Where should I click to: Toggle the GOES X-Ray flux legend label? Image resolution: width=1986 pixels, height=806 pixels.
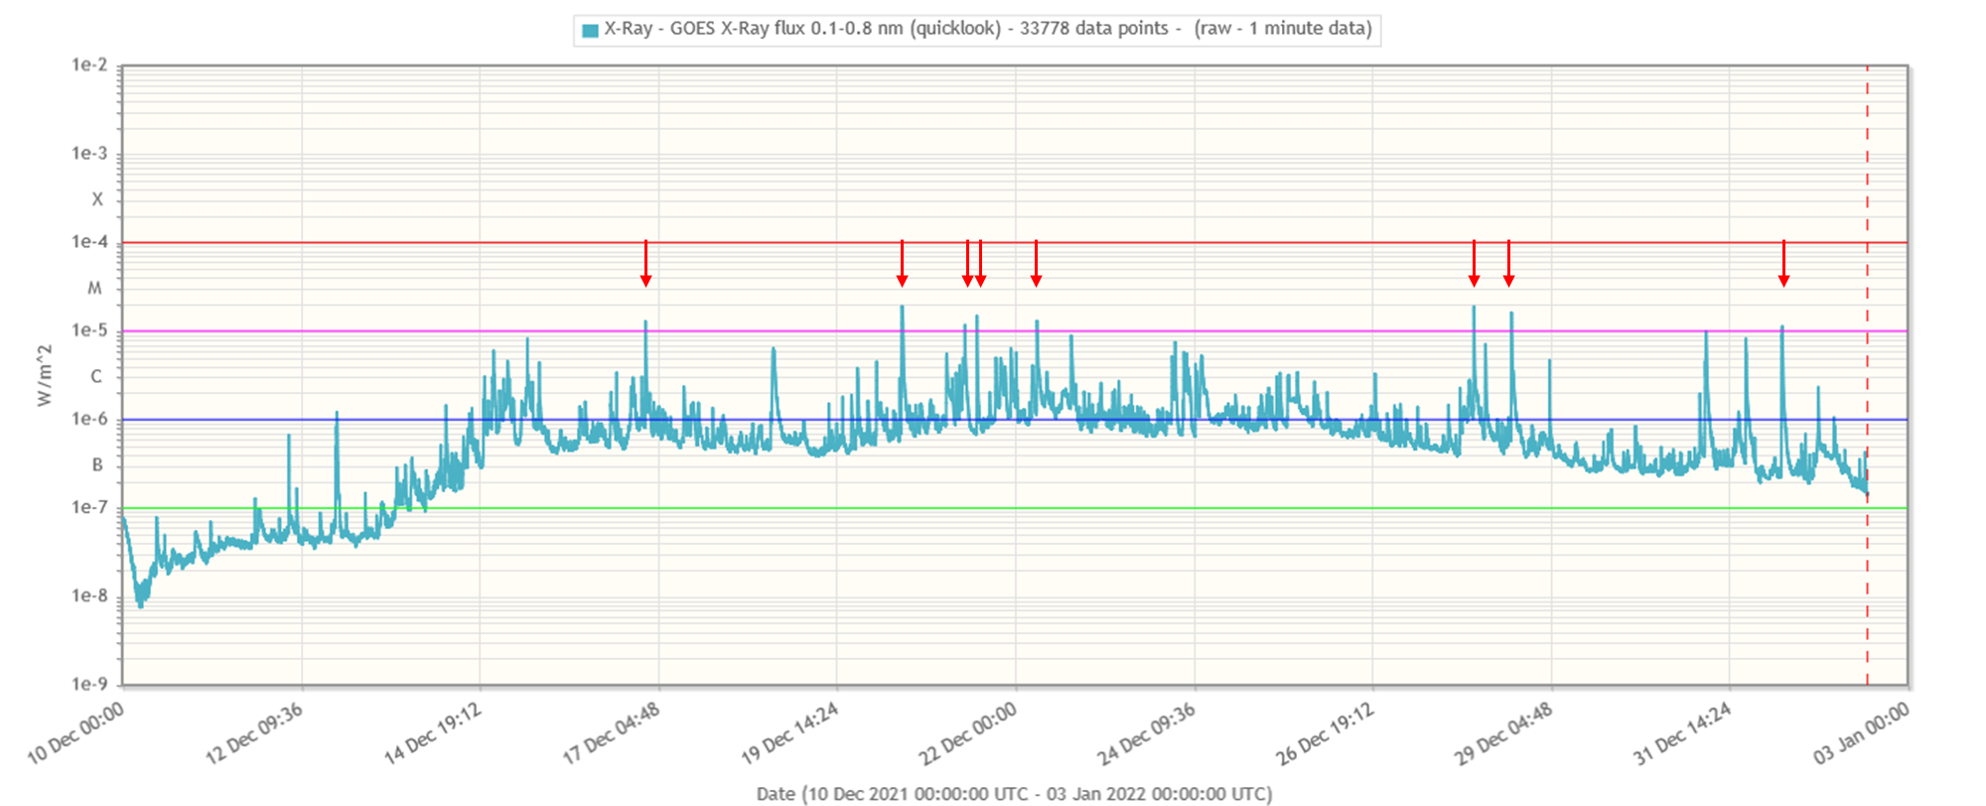pos(987,29)
